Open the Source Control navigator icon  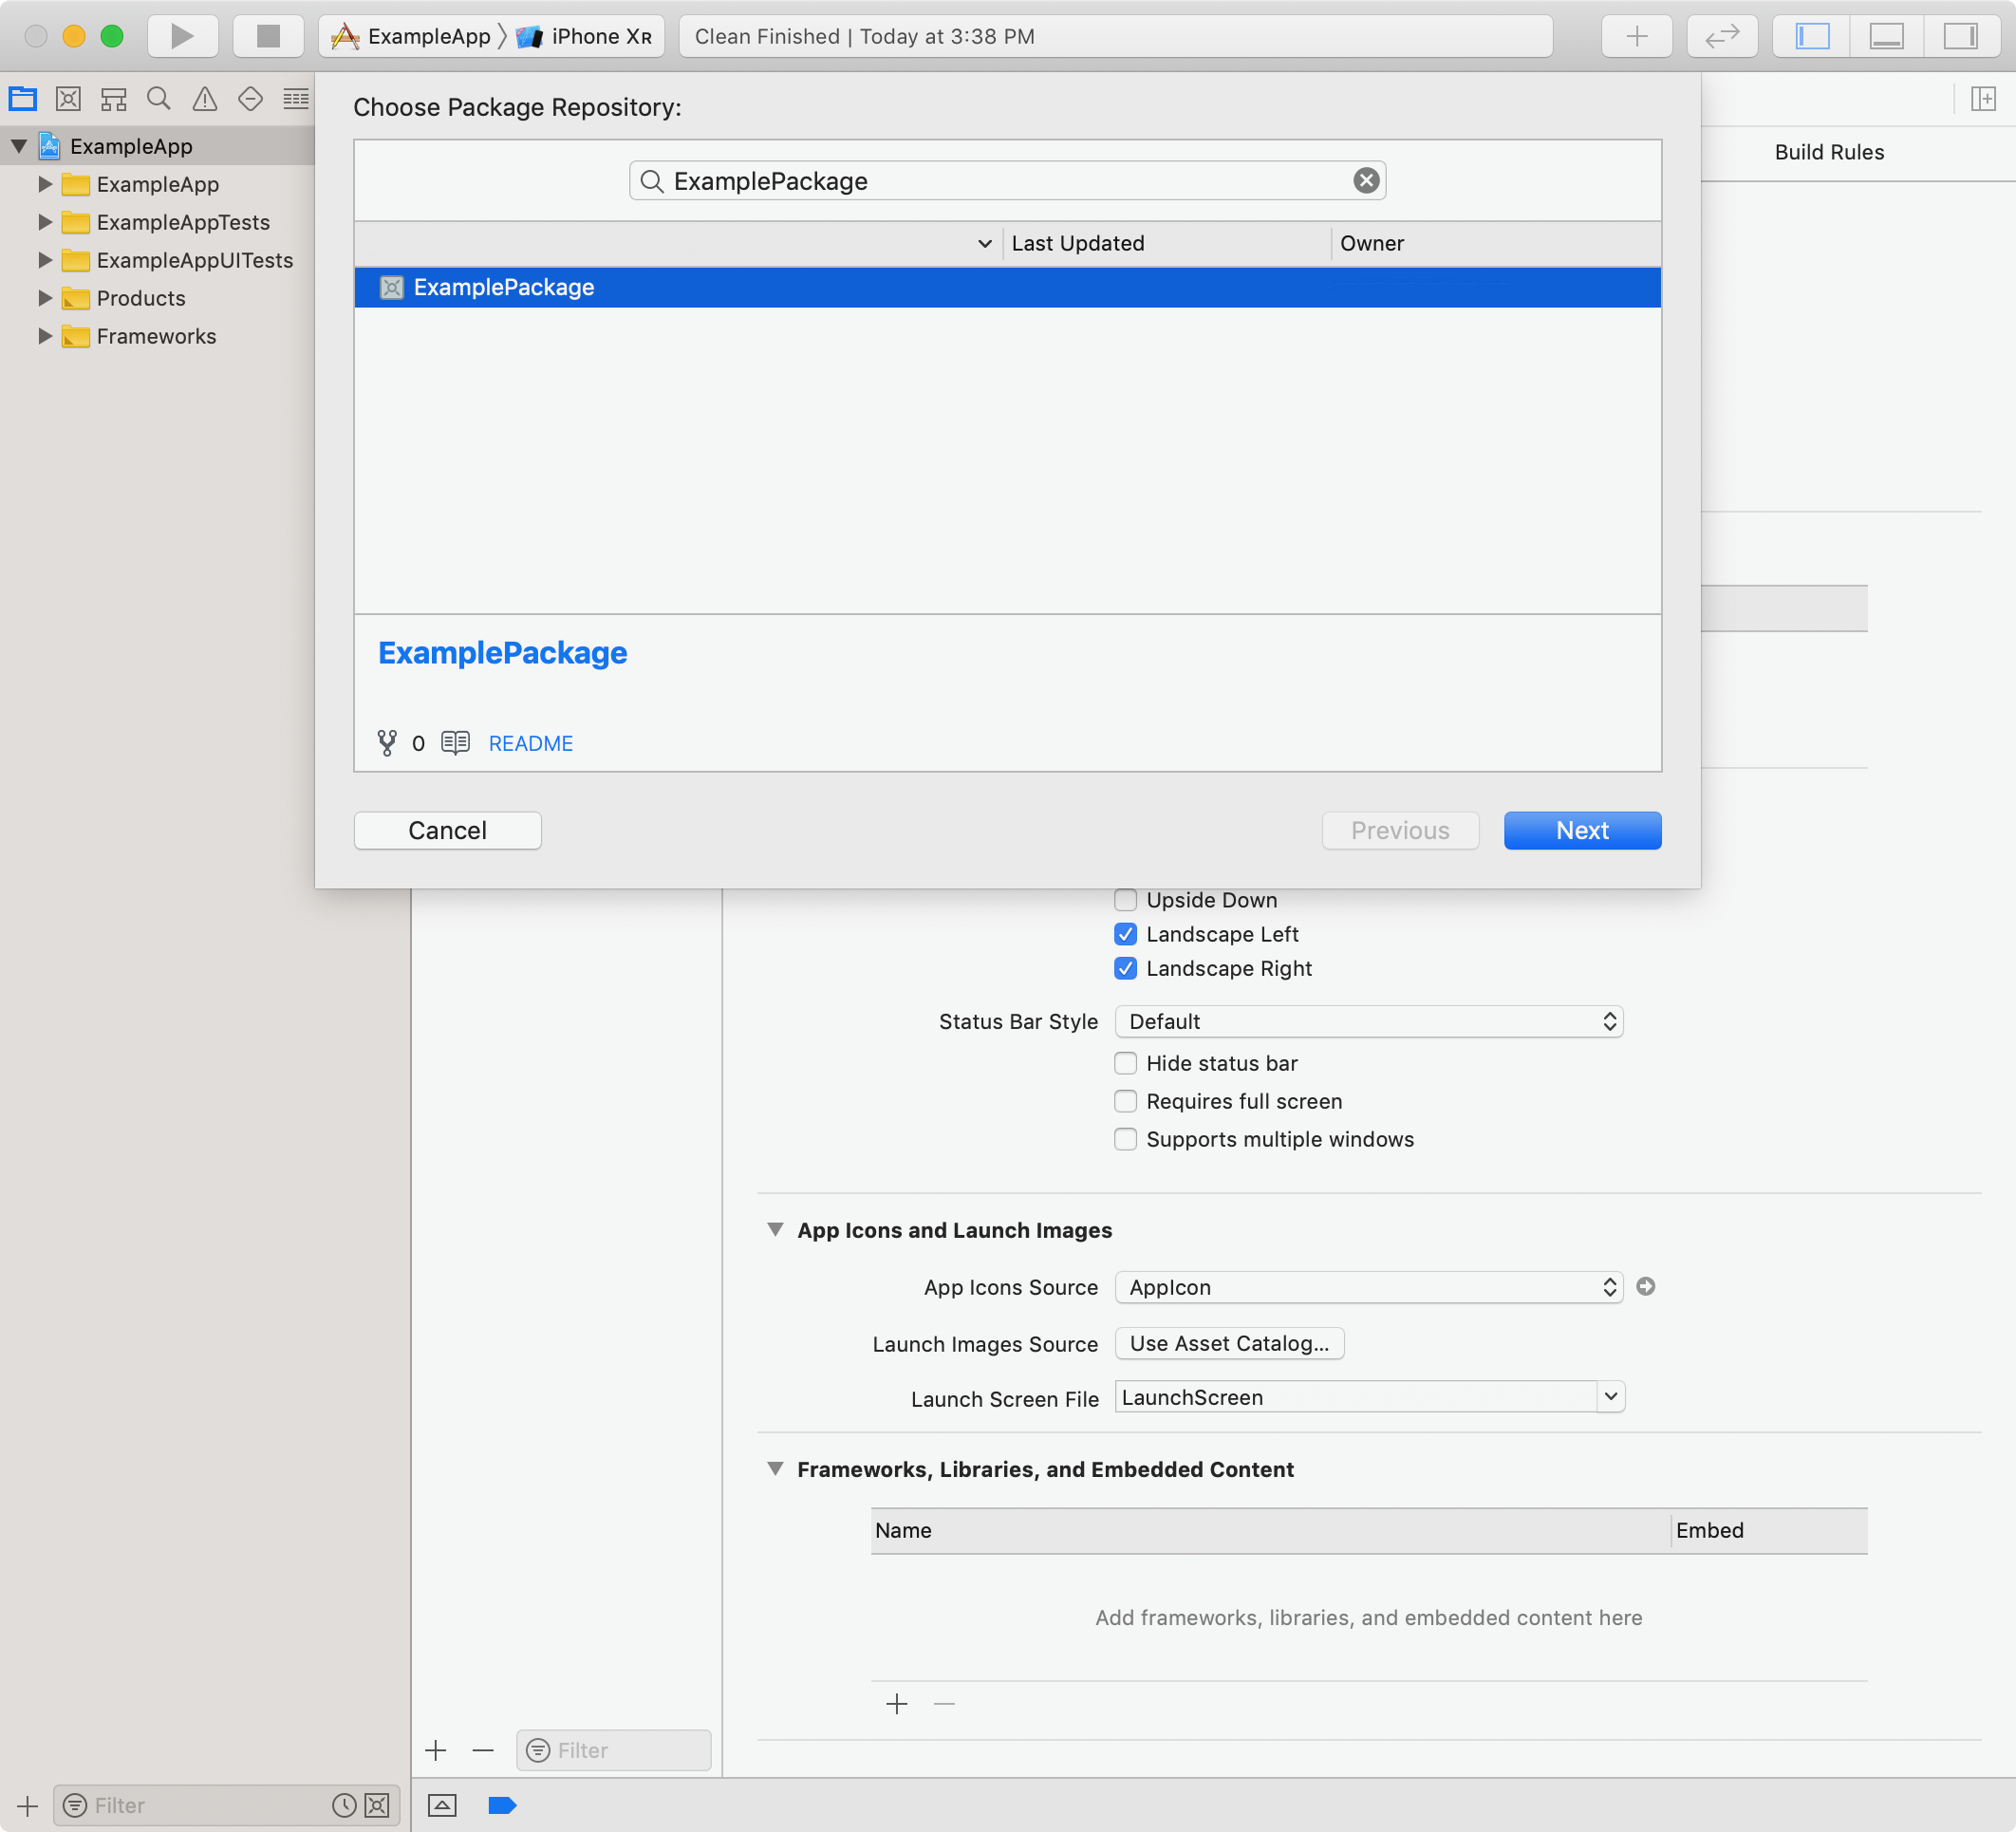click(68, 98)
